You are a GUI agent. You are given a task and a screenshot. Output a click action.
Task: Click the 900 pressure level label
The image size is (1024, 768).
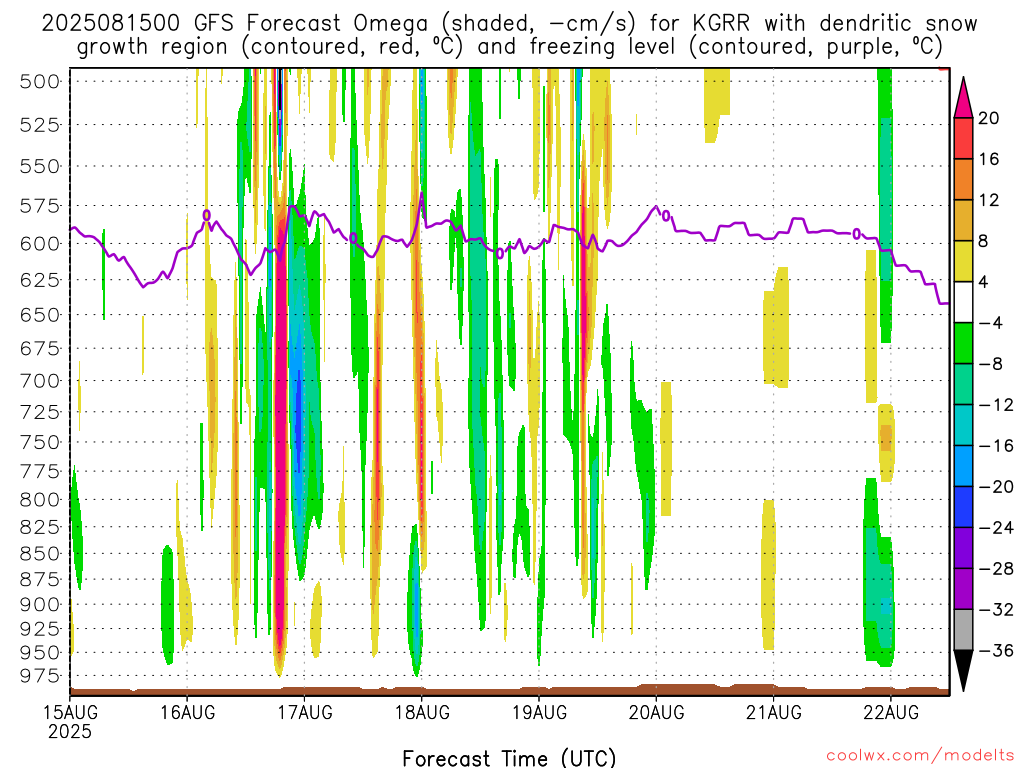coord(40,605)
